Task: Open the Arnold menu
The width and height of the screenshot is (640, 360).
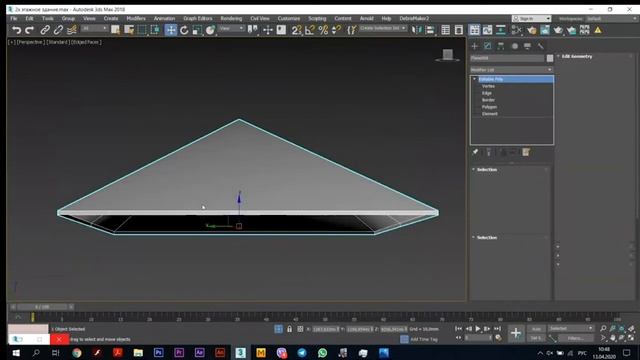Action: click(x=367, y=18)
